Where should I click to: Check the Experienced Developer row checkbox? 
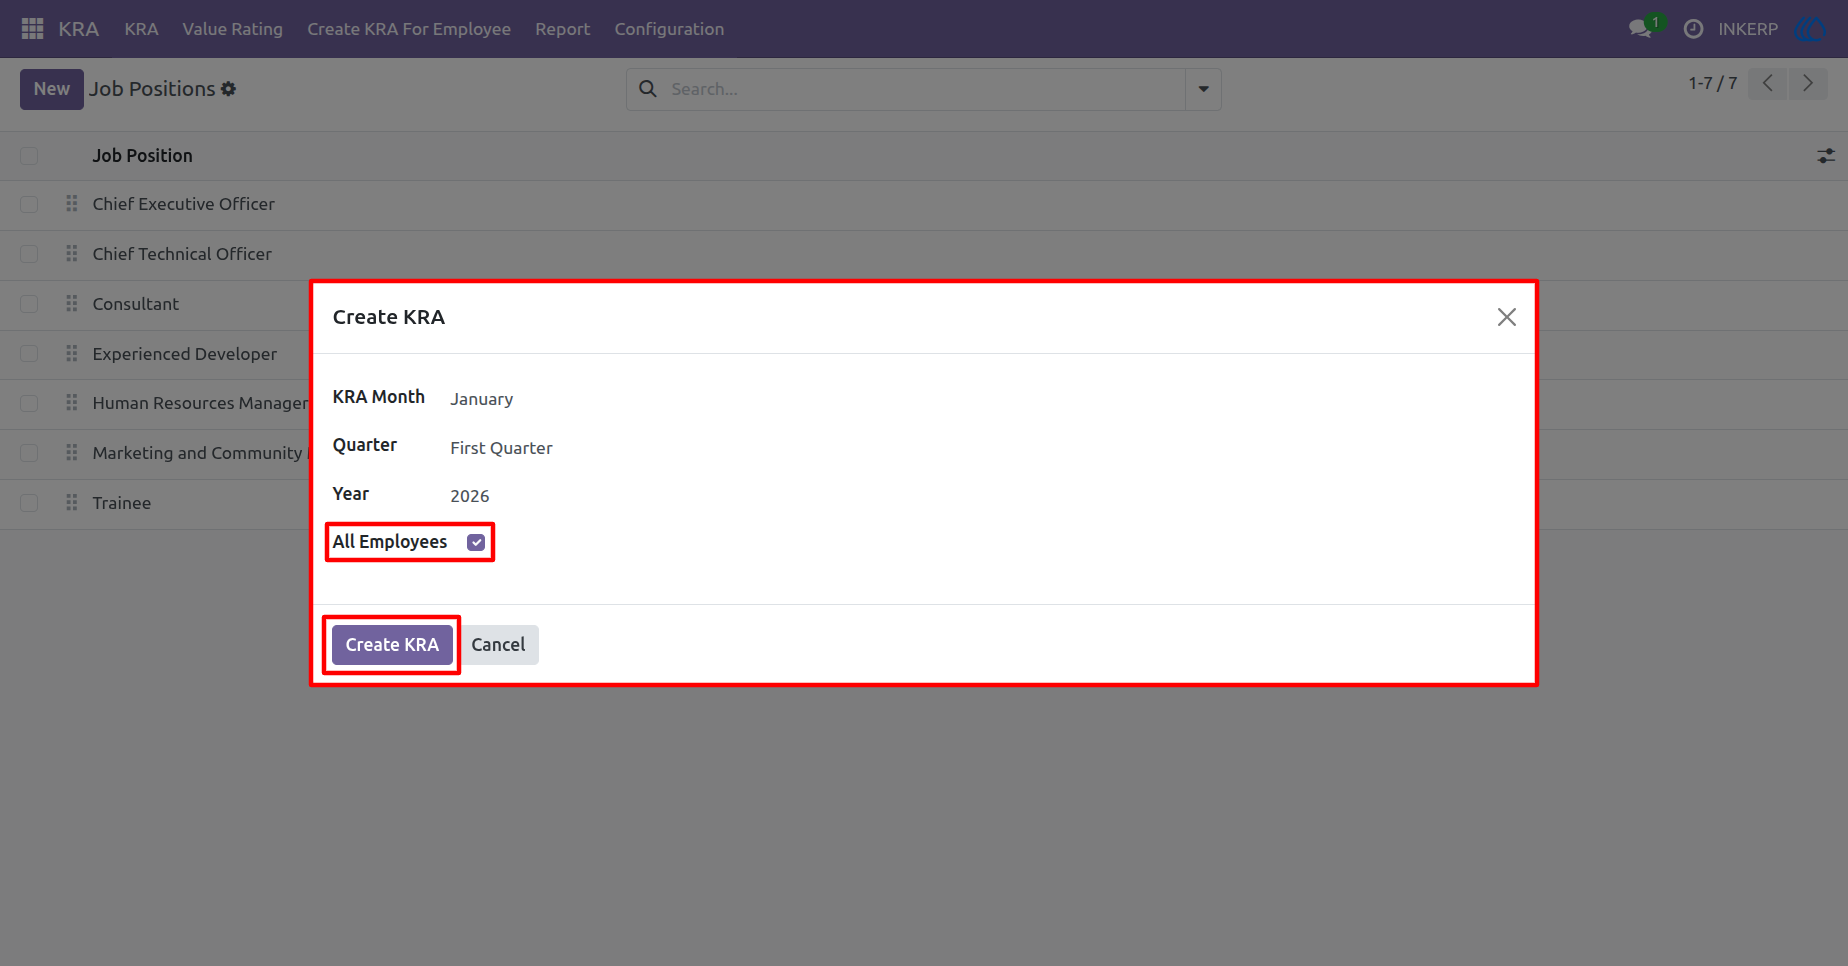click(29, 354)
